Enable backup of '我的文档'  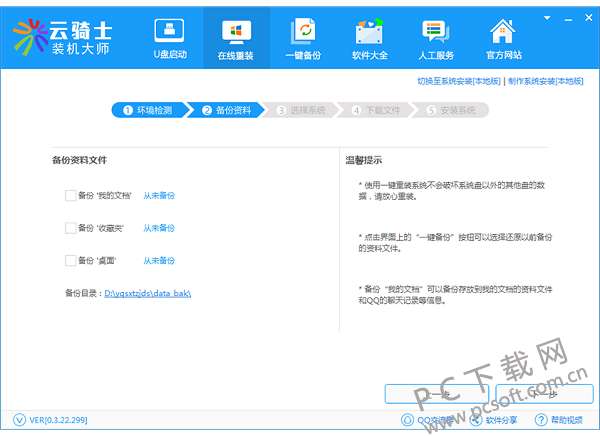(x=71, y=196)
